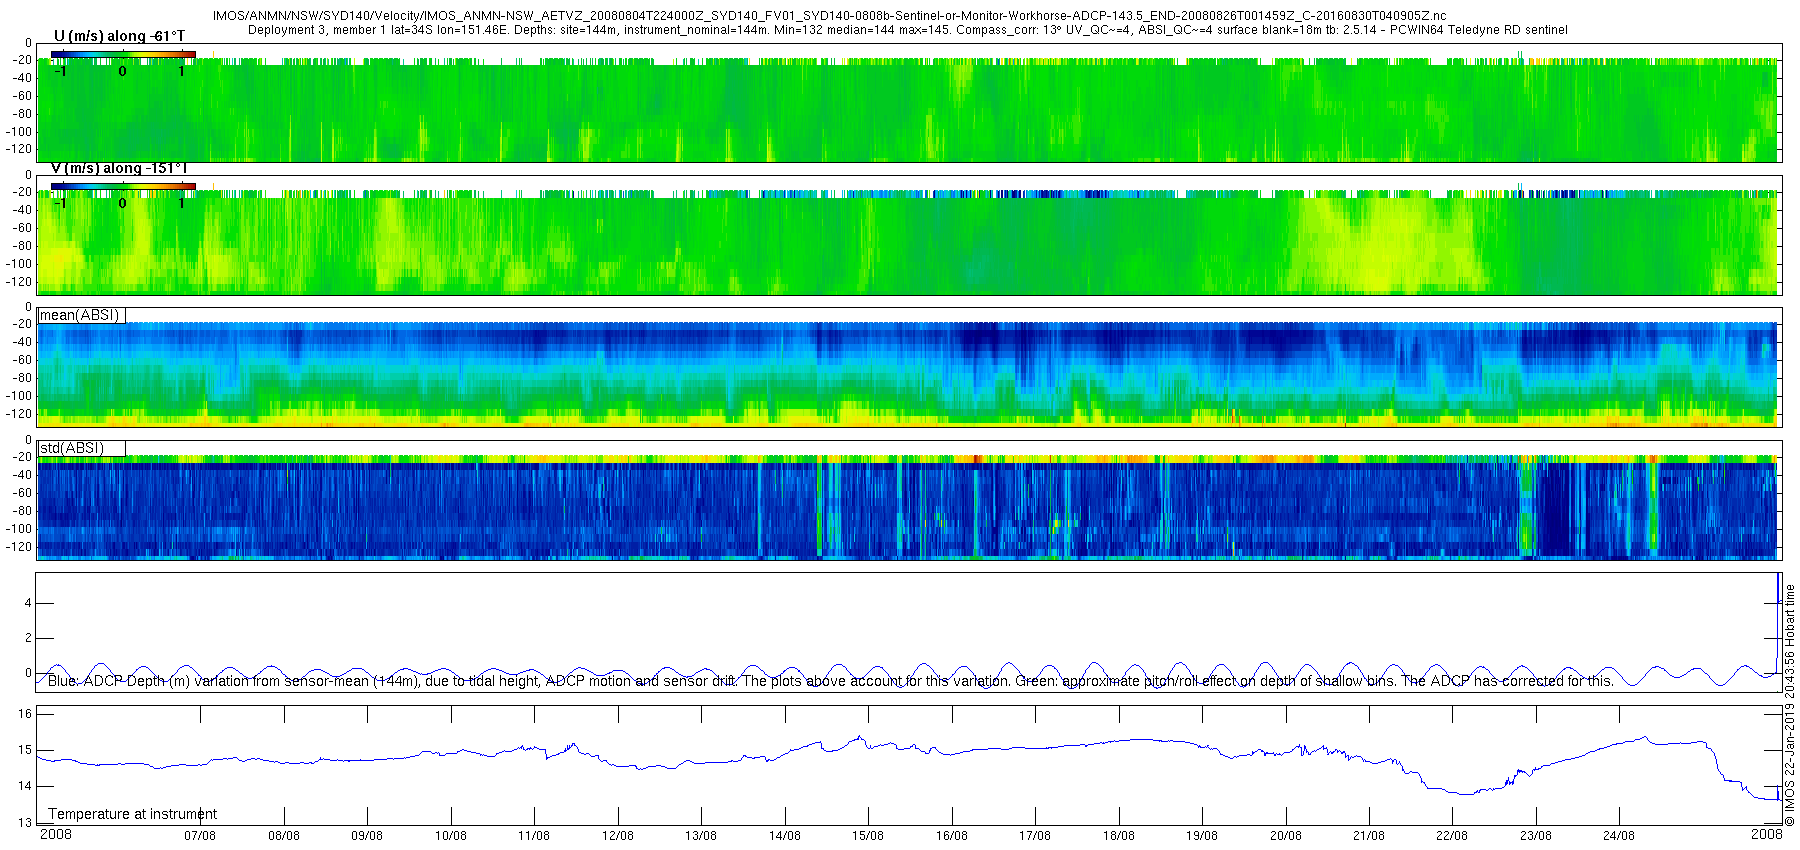Click the 'V (m/s) along -151°T' title
The height and width of the screenshot is (850, 1800).
(x=119, y=168)
